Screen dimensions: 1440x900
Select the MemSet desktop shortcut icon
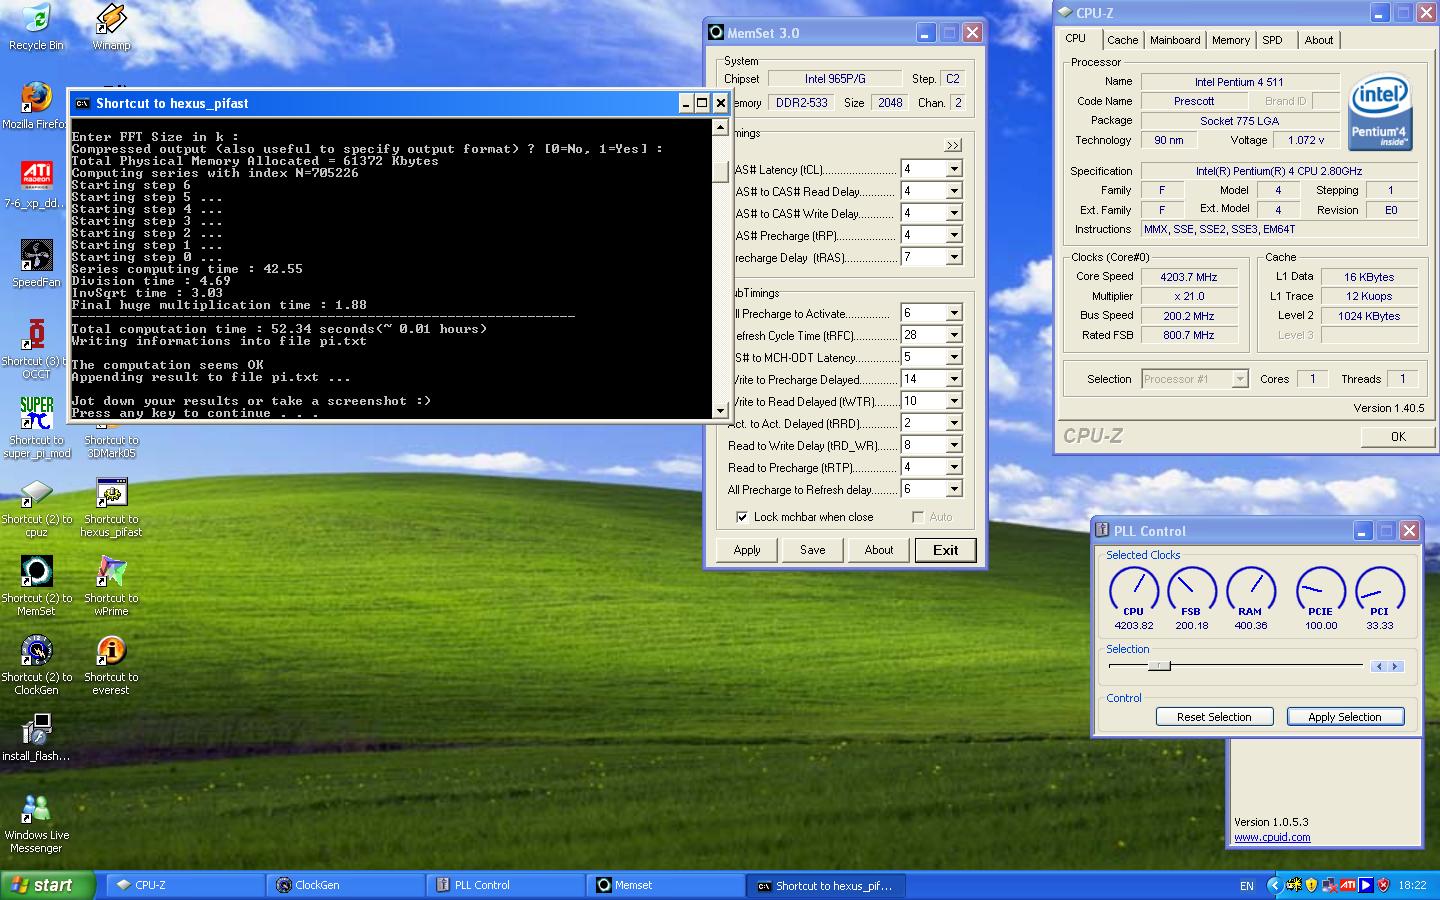36,585
